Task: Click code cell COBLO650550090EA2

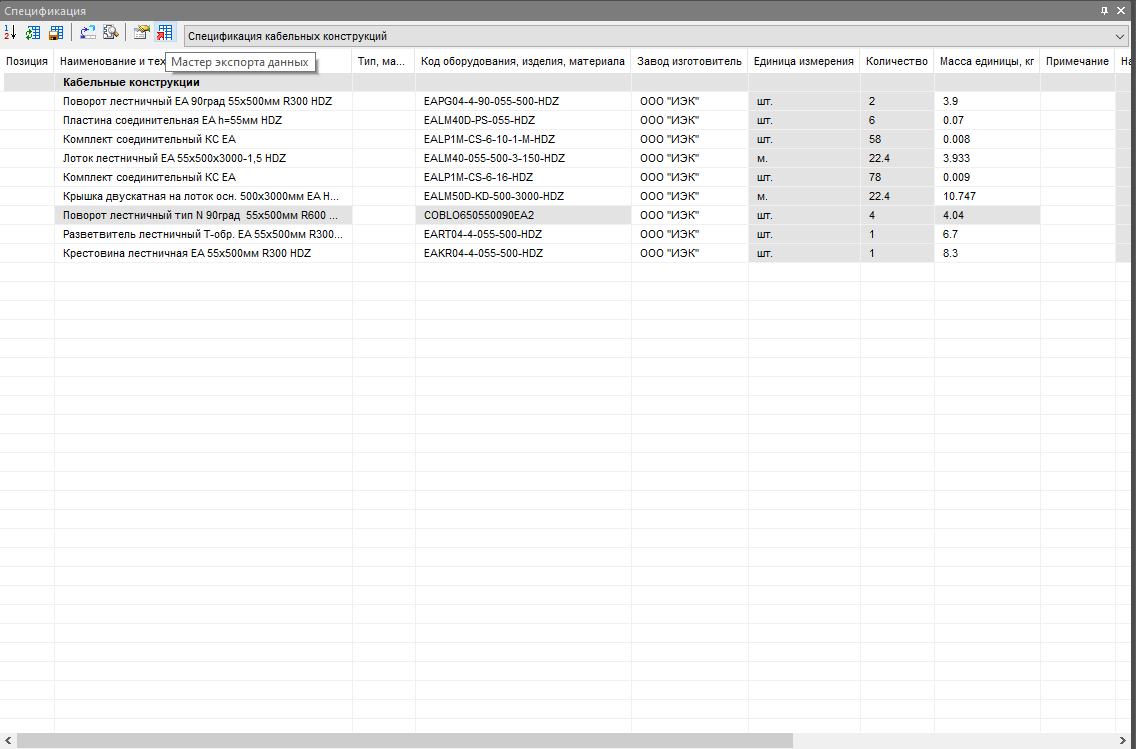Action: 522,215
